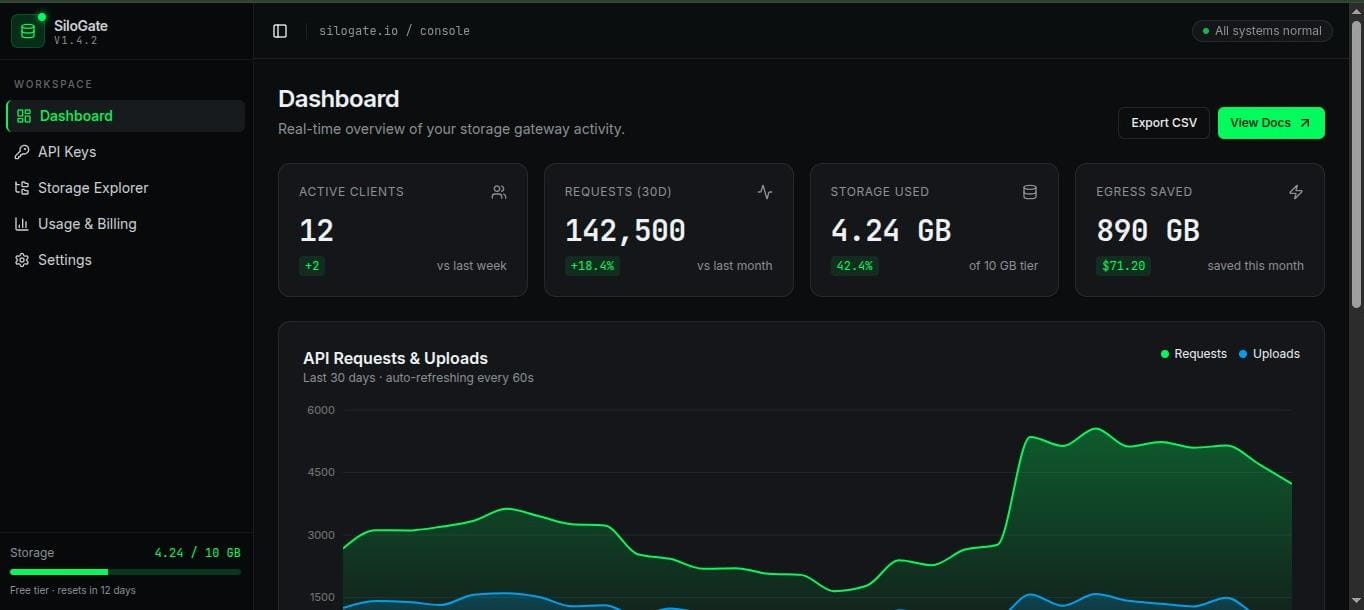Open the Settings page
1364x610 pixels.
(125, 260)
